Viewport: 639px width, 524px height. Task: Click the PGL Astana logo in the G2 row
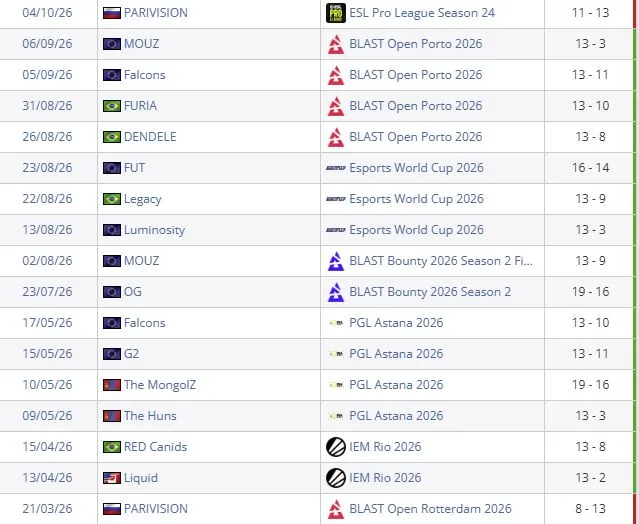point(336,354)
